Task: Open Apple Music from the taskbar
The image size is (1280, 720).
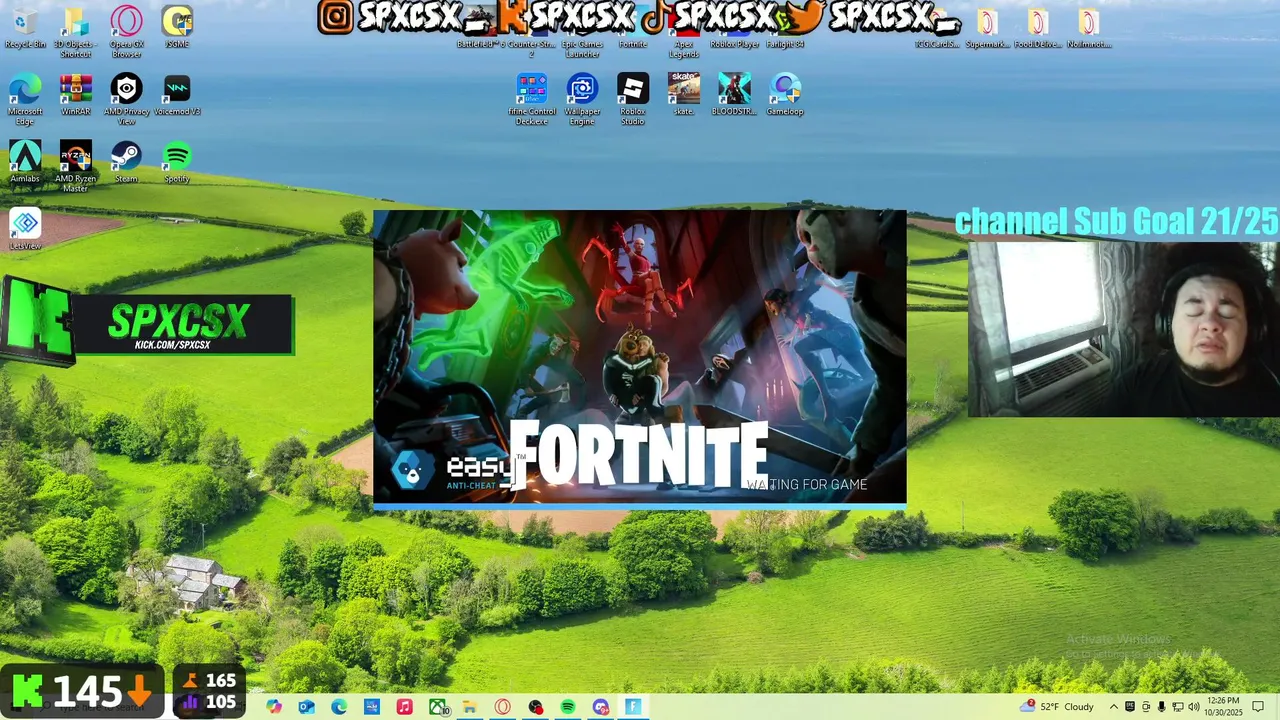Action: click(404, 707)
